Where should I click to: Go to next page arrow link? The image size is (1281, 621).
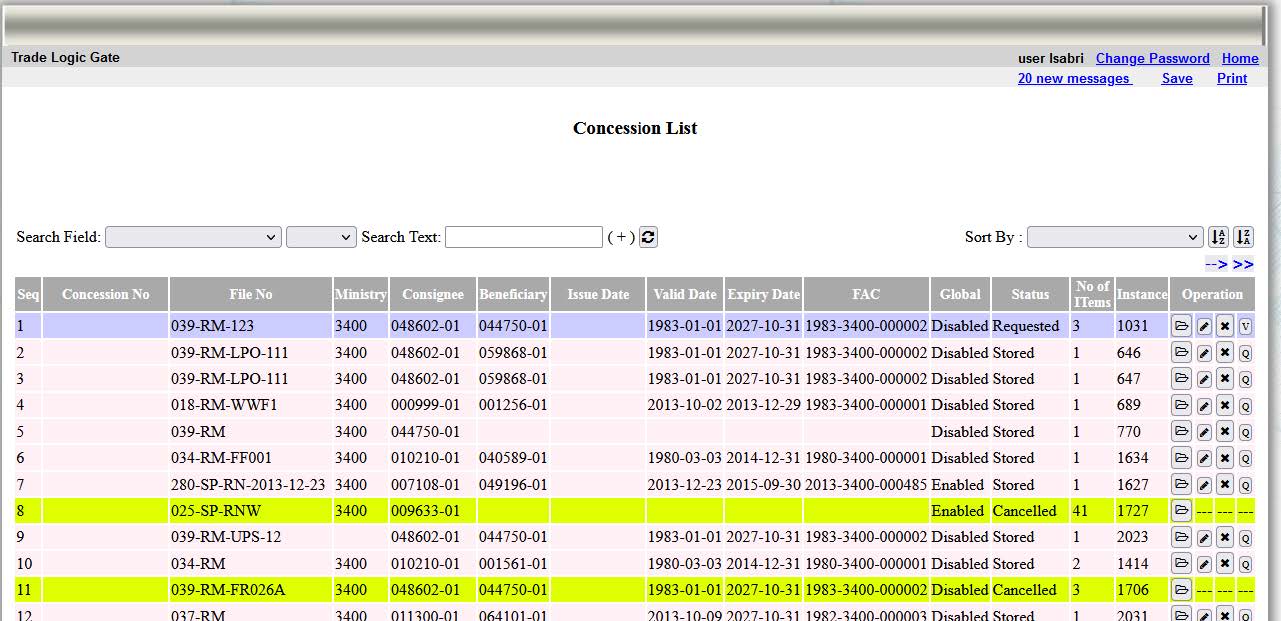click(x=1216, y=264)
